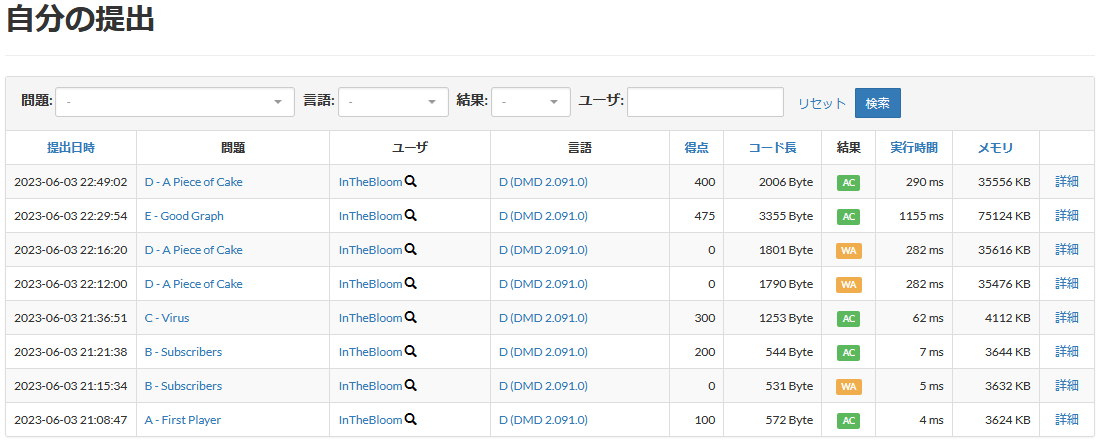Screen dimensions: 1099x441
Task: Click the リセット link
Action: pyautogui.click(x=822, y=103)
